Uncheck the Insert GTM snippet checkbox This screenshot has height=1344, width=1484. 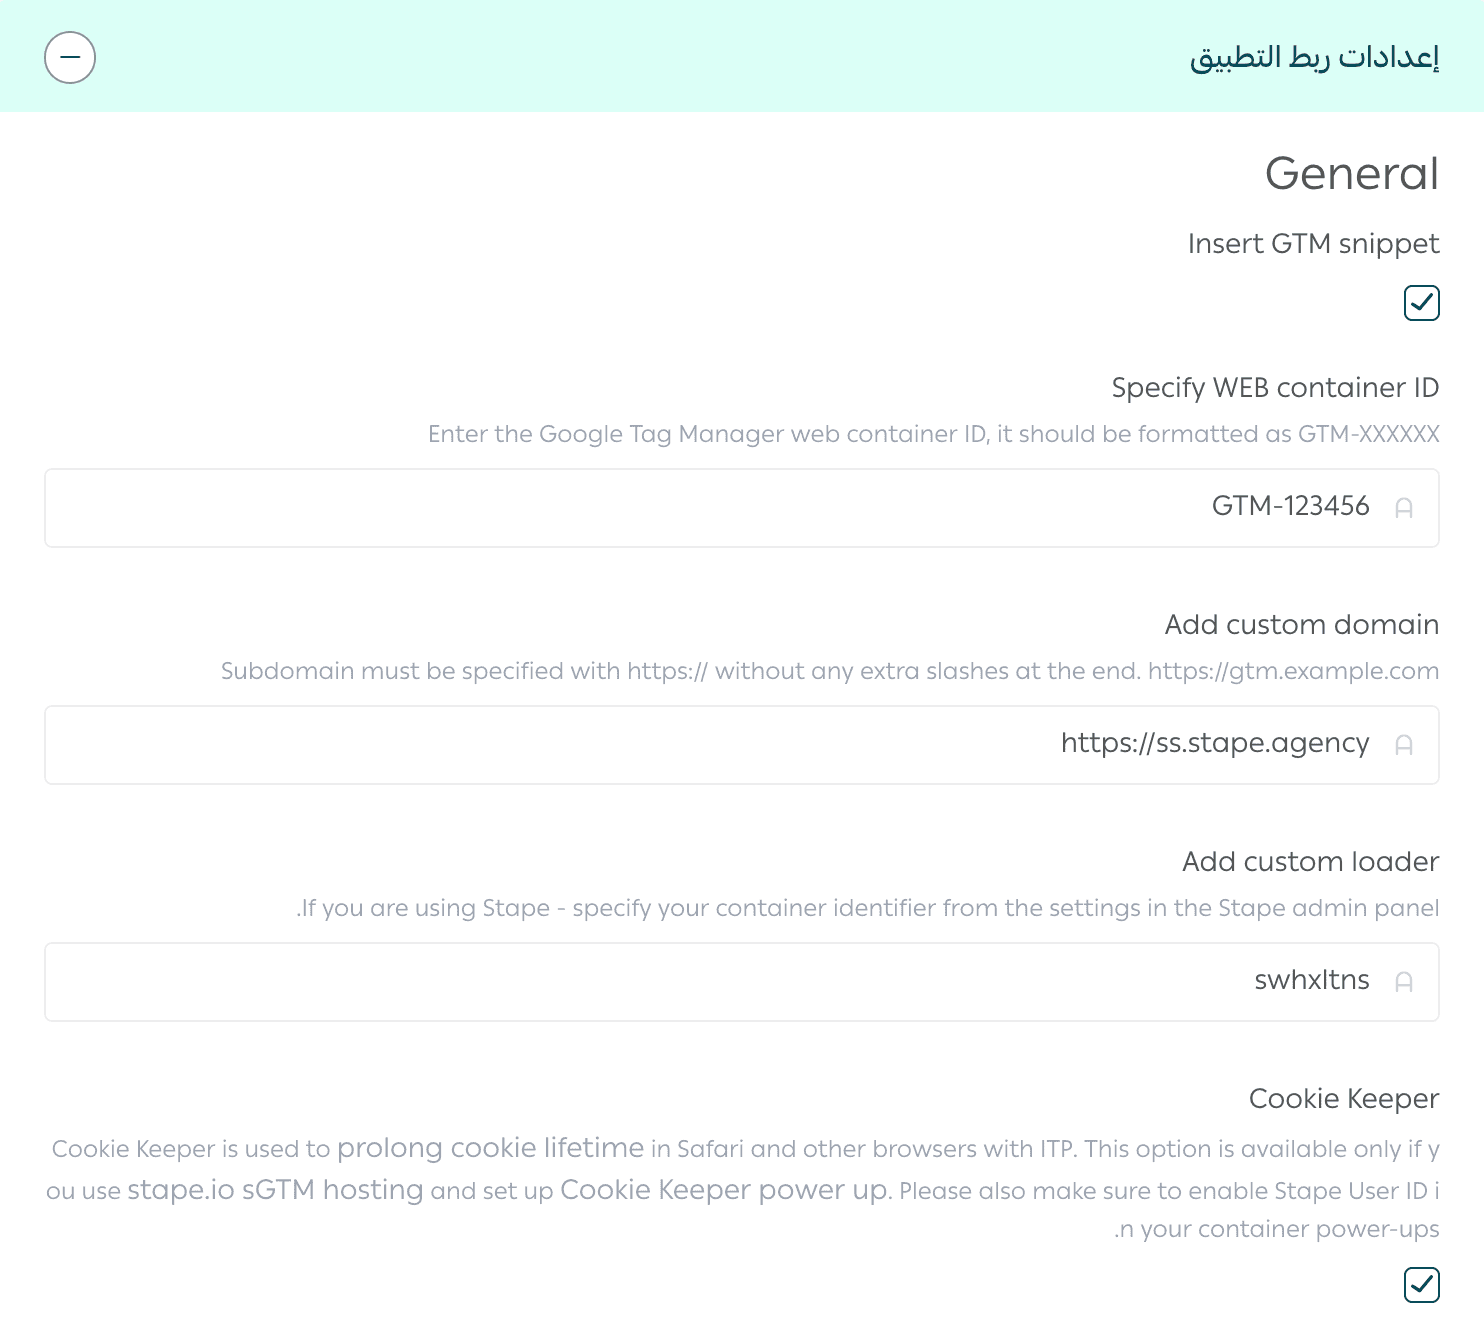1421,303
